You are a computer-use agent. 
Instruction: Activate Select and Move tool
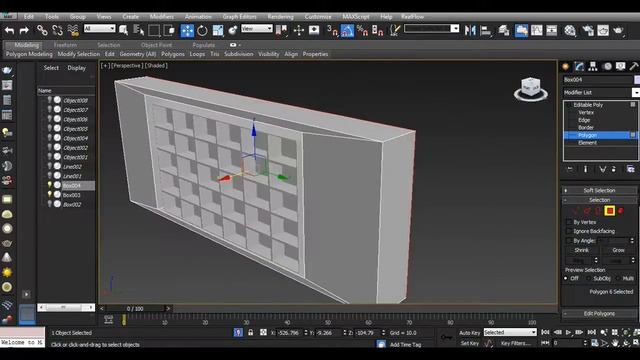coord(187,30)
